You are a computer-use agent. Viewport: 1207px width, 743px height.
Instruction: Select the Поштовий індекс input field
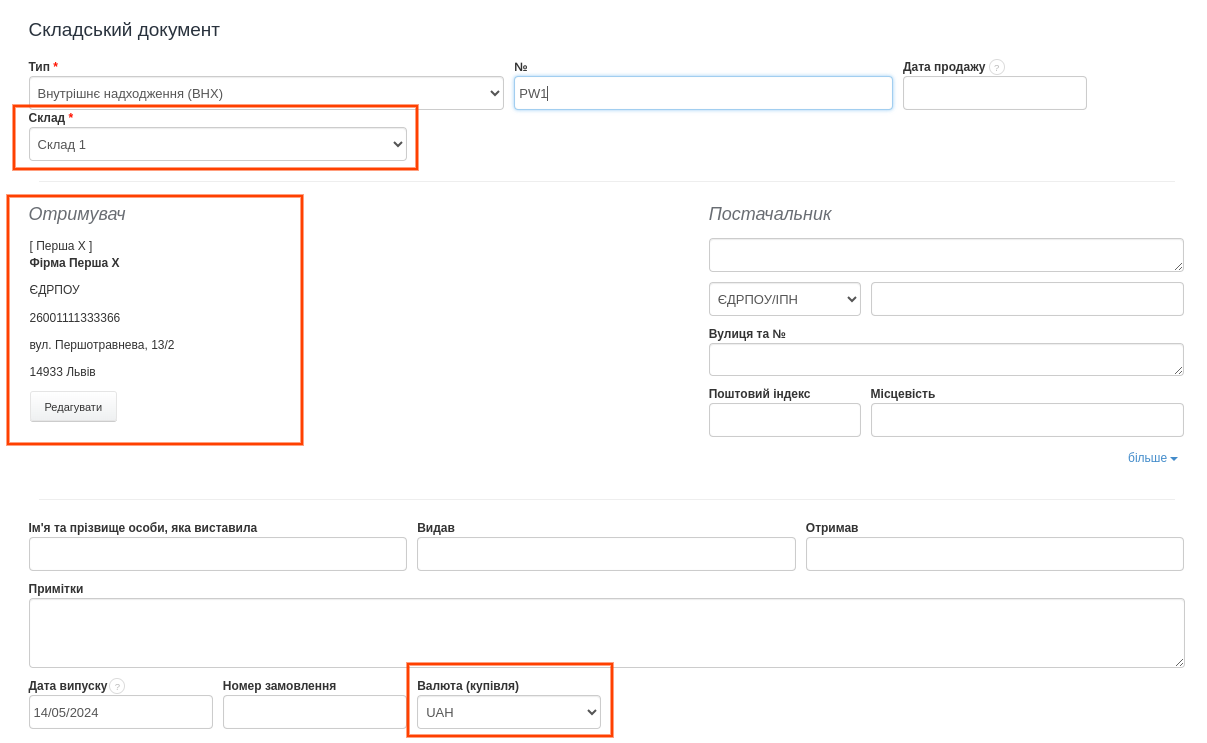coord(784,420)
